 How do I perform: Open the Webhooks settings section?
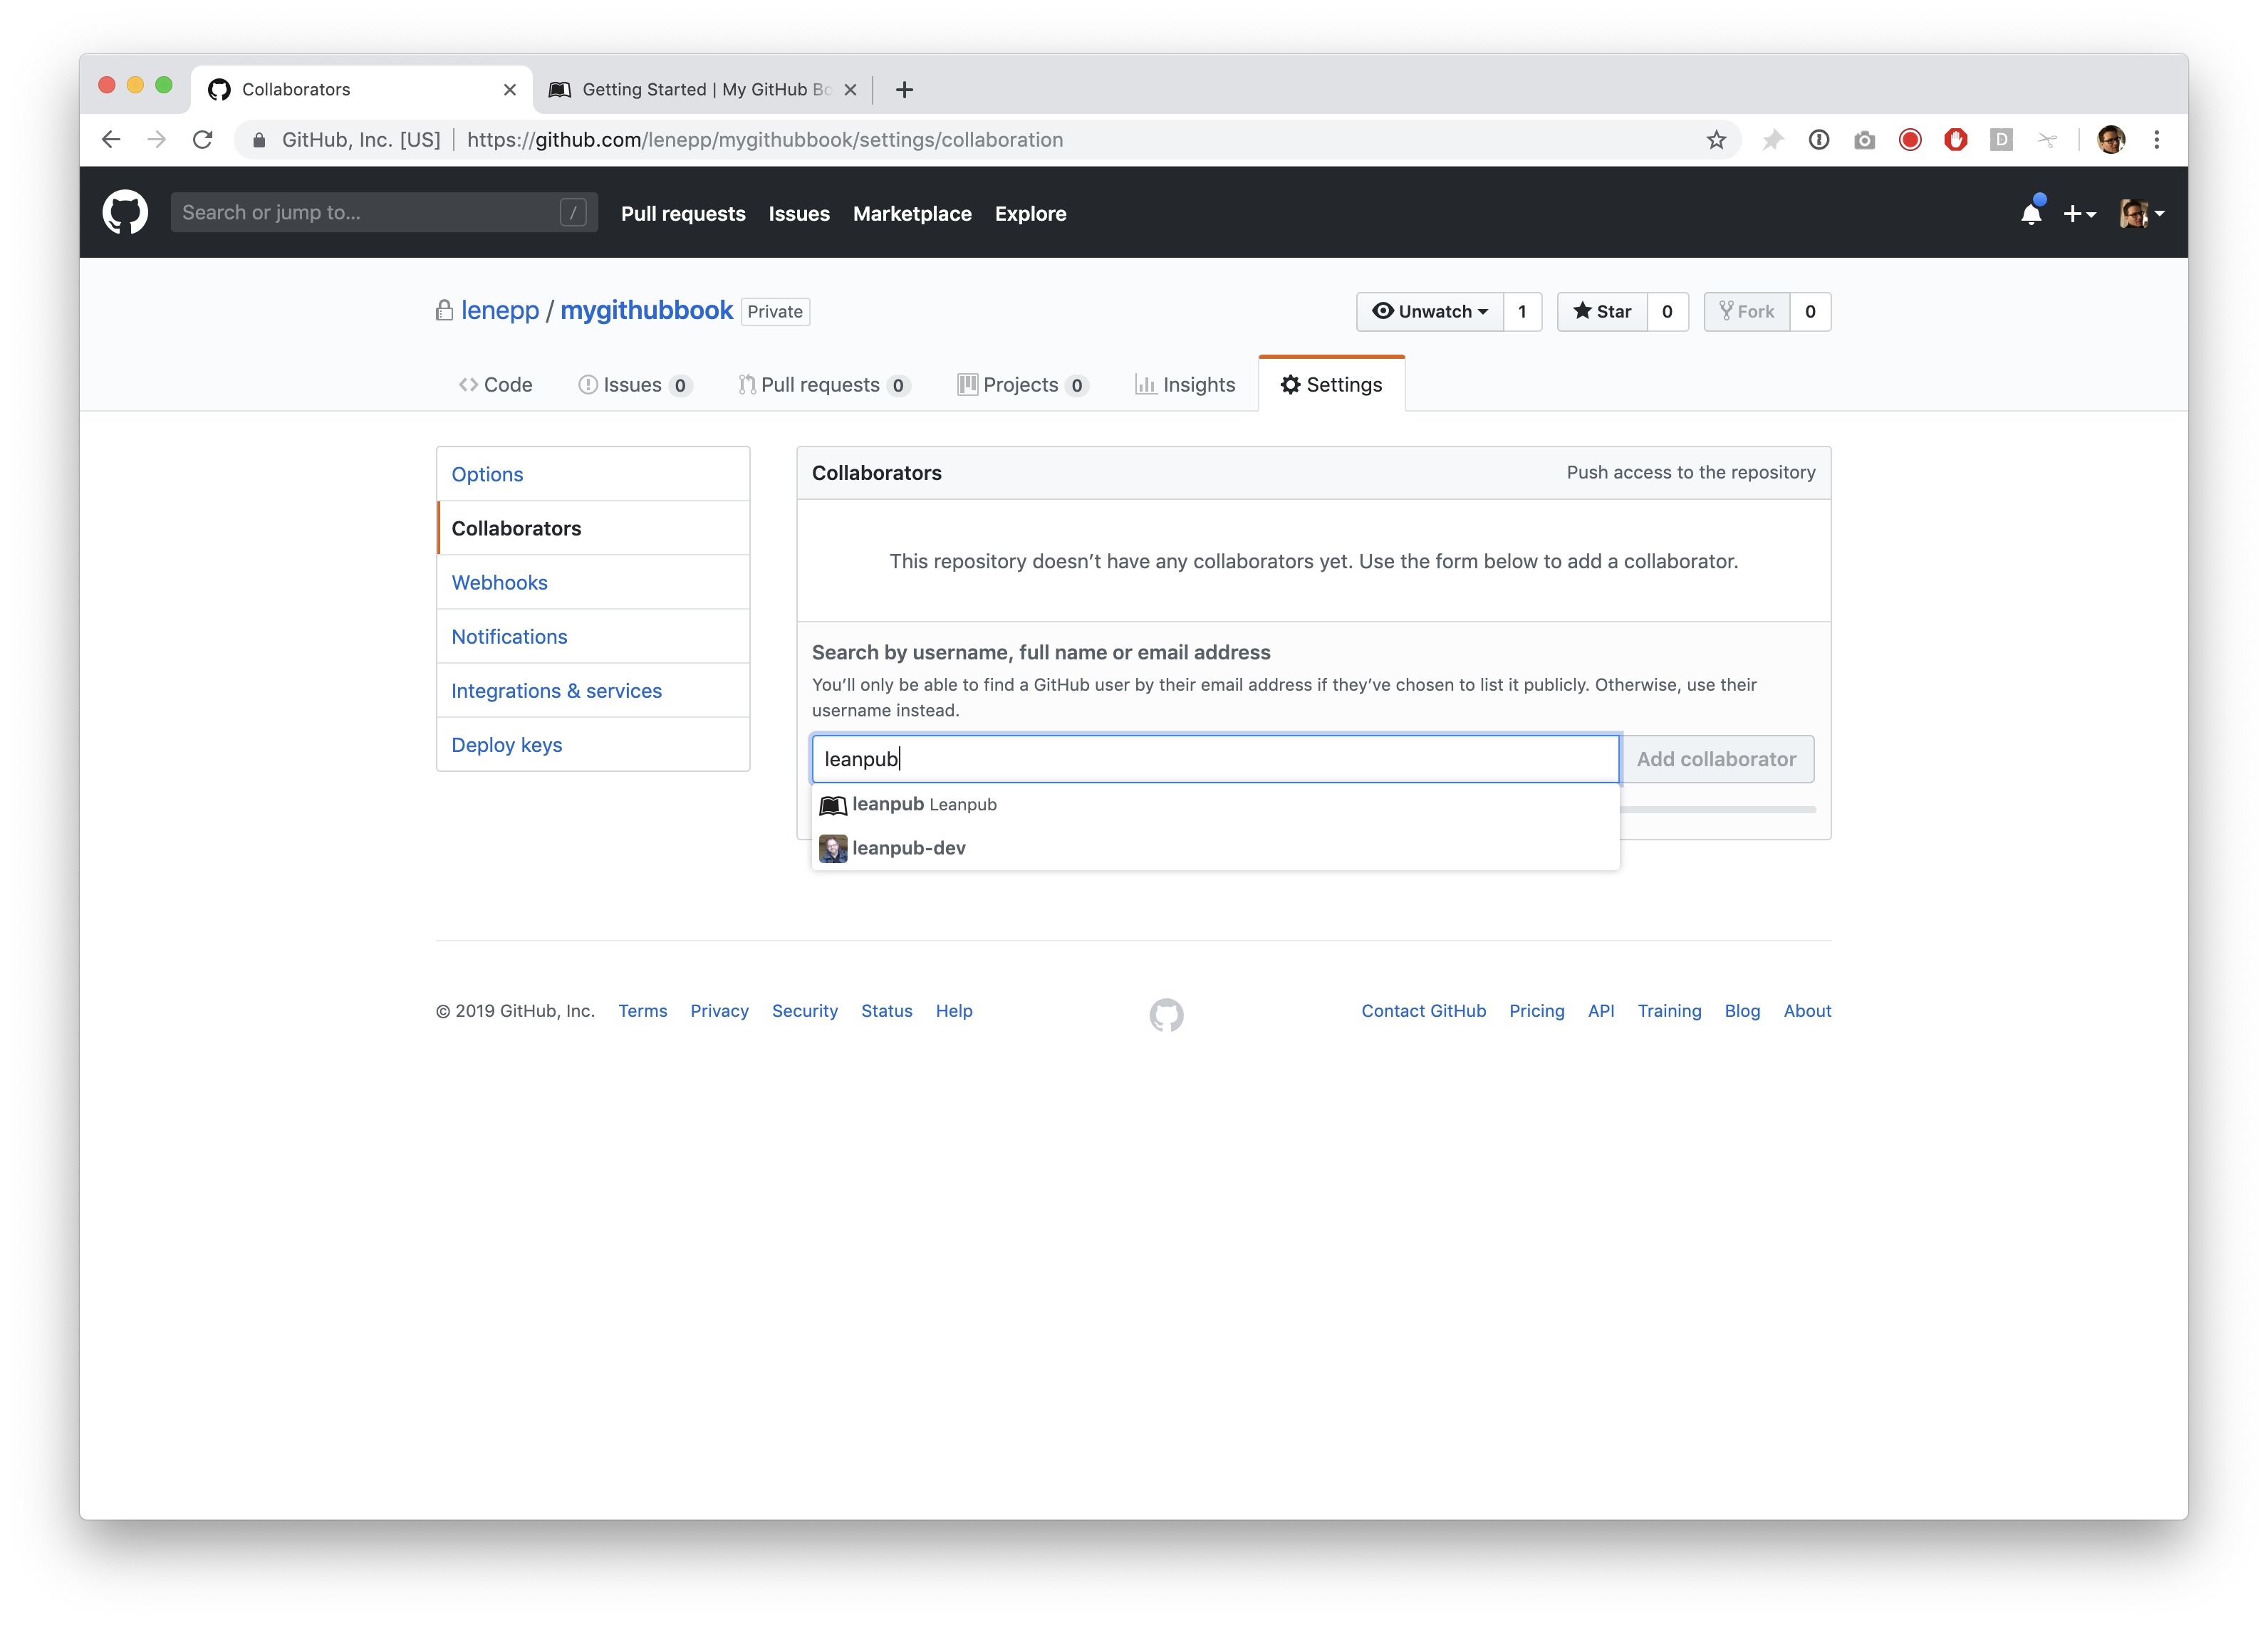499,583
